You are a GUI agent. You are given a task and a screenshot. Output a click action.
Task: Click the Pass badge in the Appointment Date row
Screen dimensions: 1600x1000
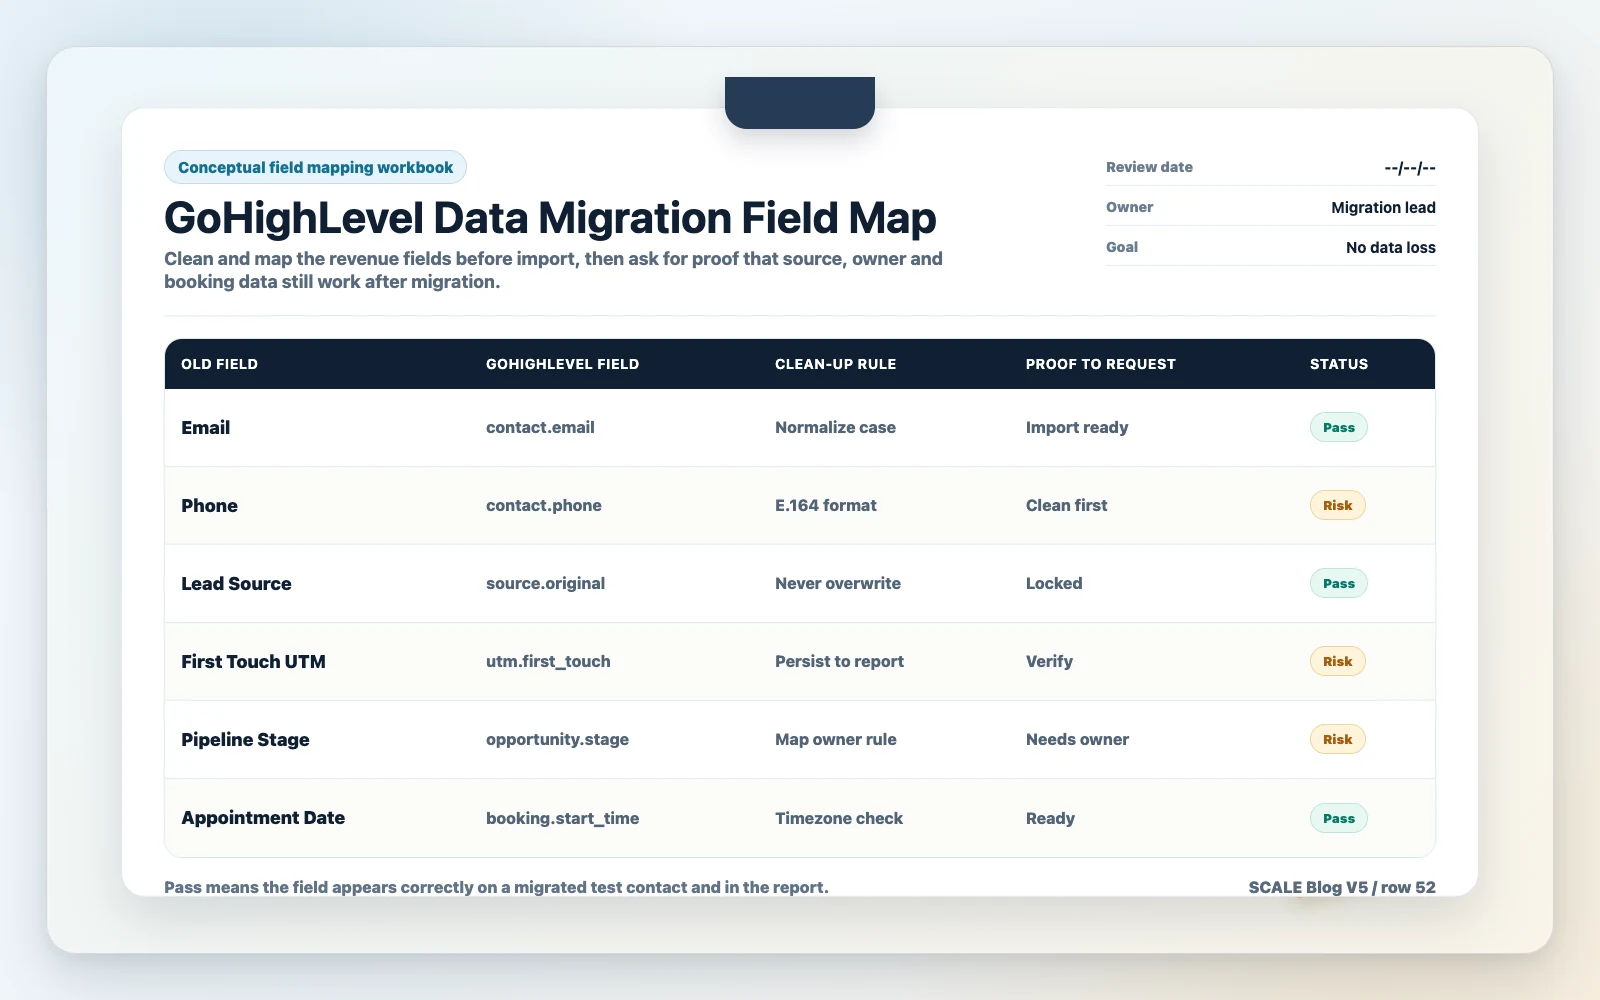1339,819
